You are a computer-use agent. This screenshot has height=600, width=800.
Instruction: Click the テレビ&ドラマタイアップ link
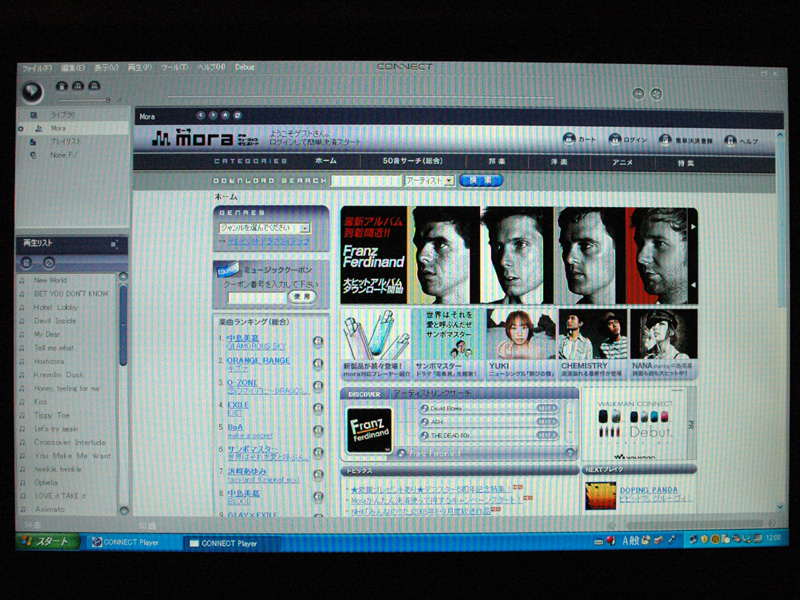268,241
